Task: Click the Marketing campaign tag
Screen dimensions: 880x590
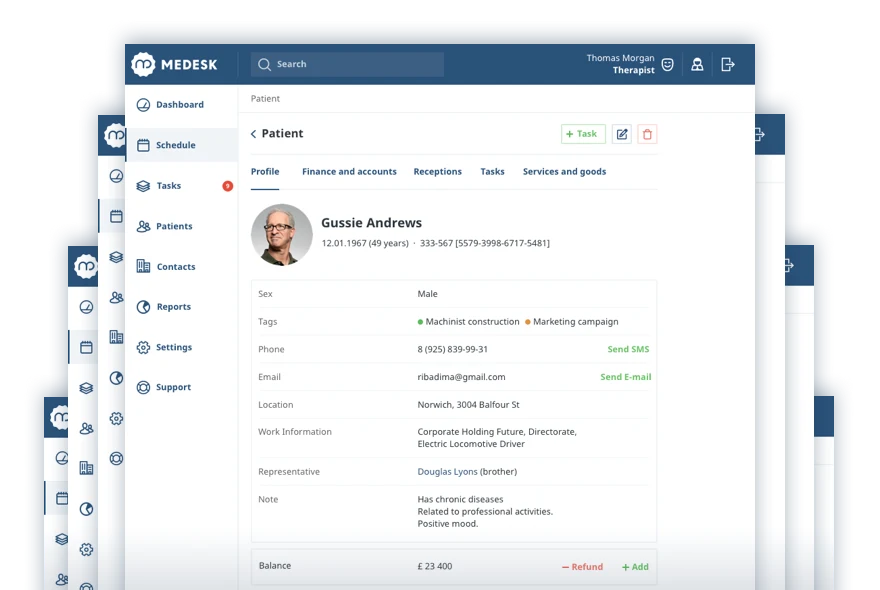Action: coord(572,322)
